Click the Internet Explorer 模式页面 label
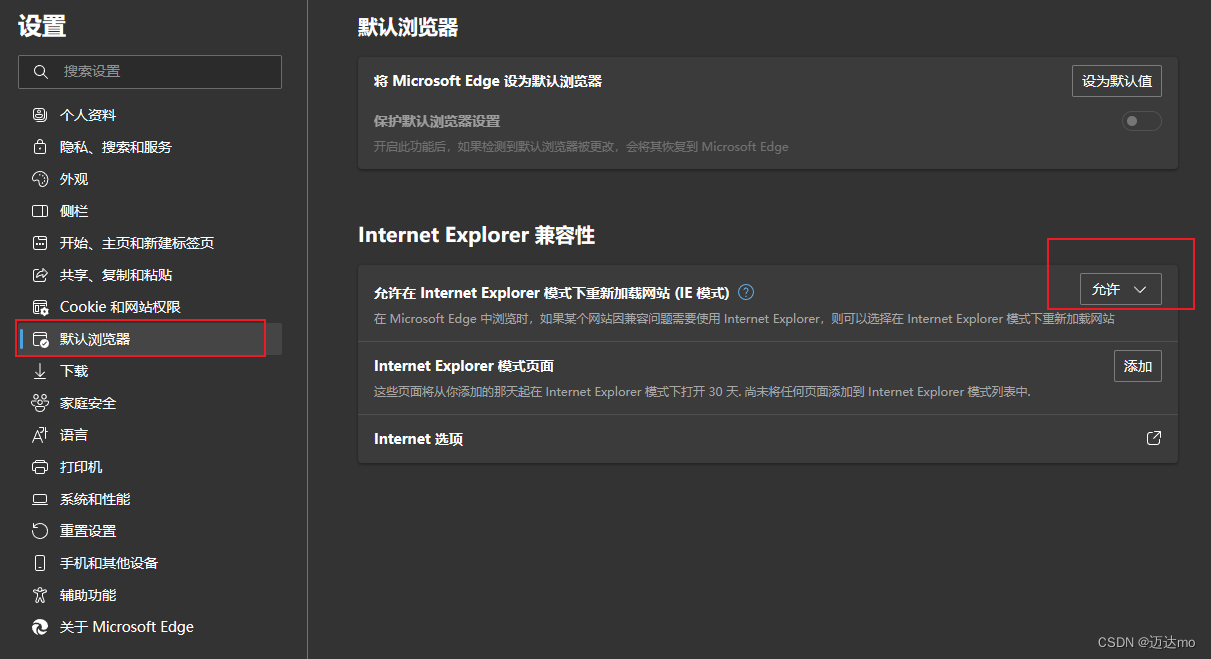1211x659 pixels. [464, 366]
